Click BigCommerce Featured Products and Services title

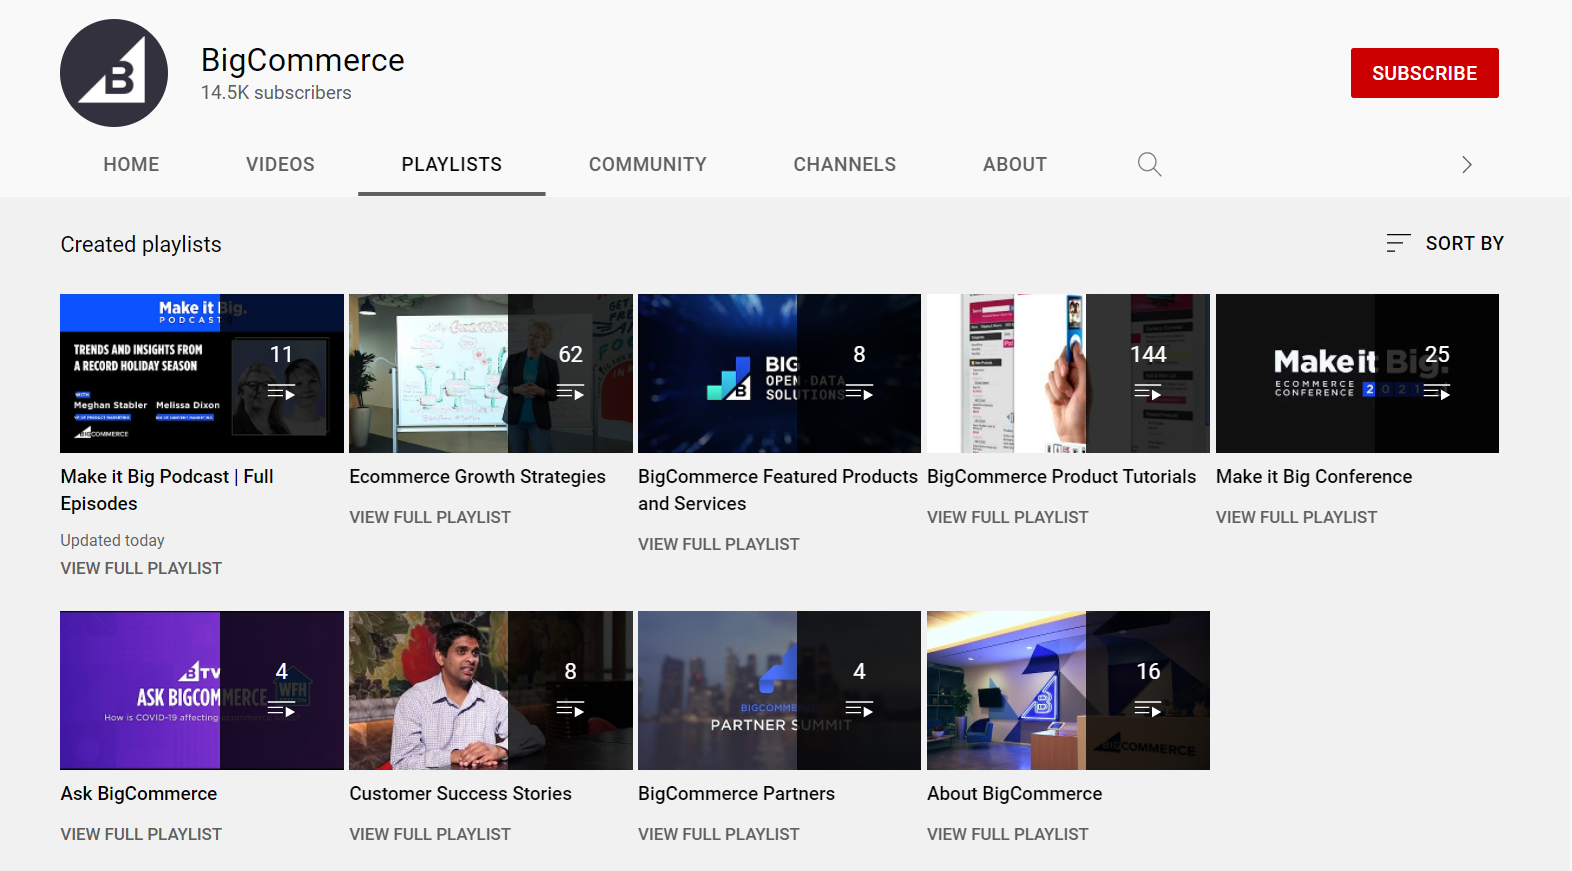click(778, 490)
